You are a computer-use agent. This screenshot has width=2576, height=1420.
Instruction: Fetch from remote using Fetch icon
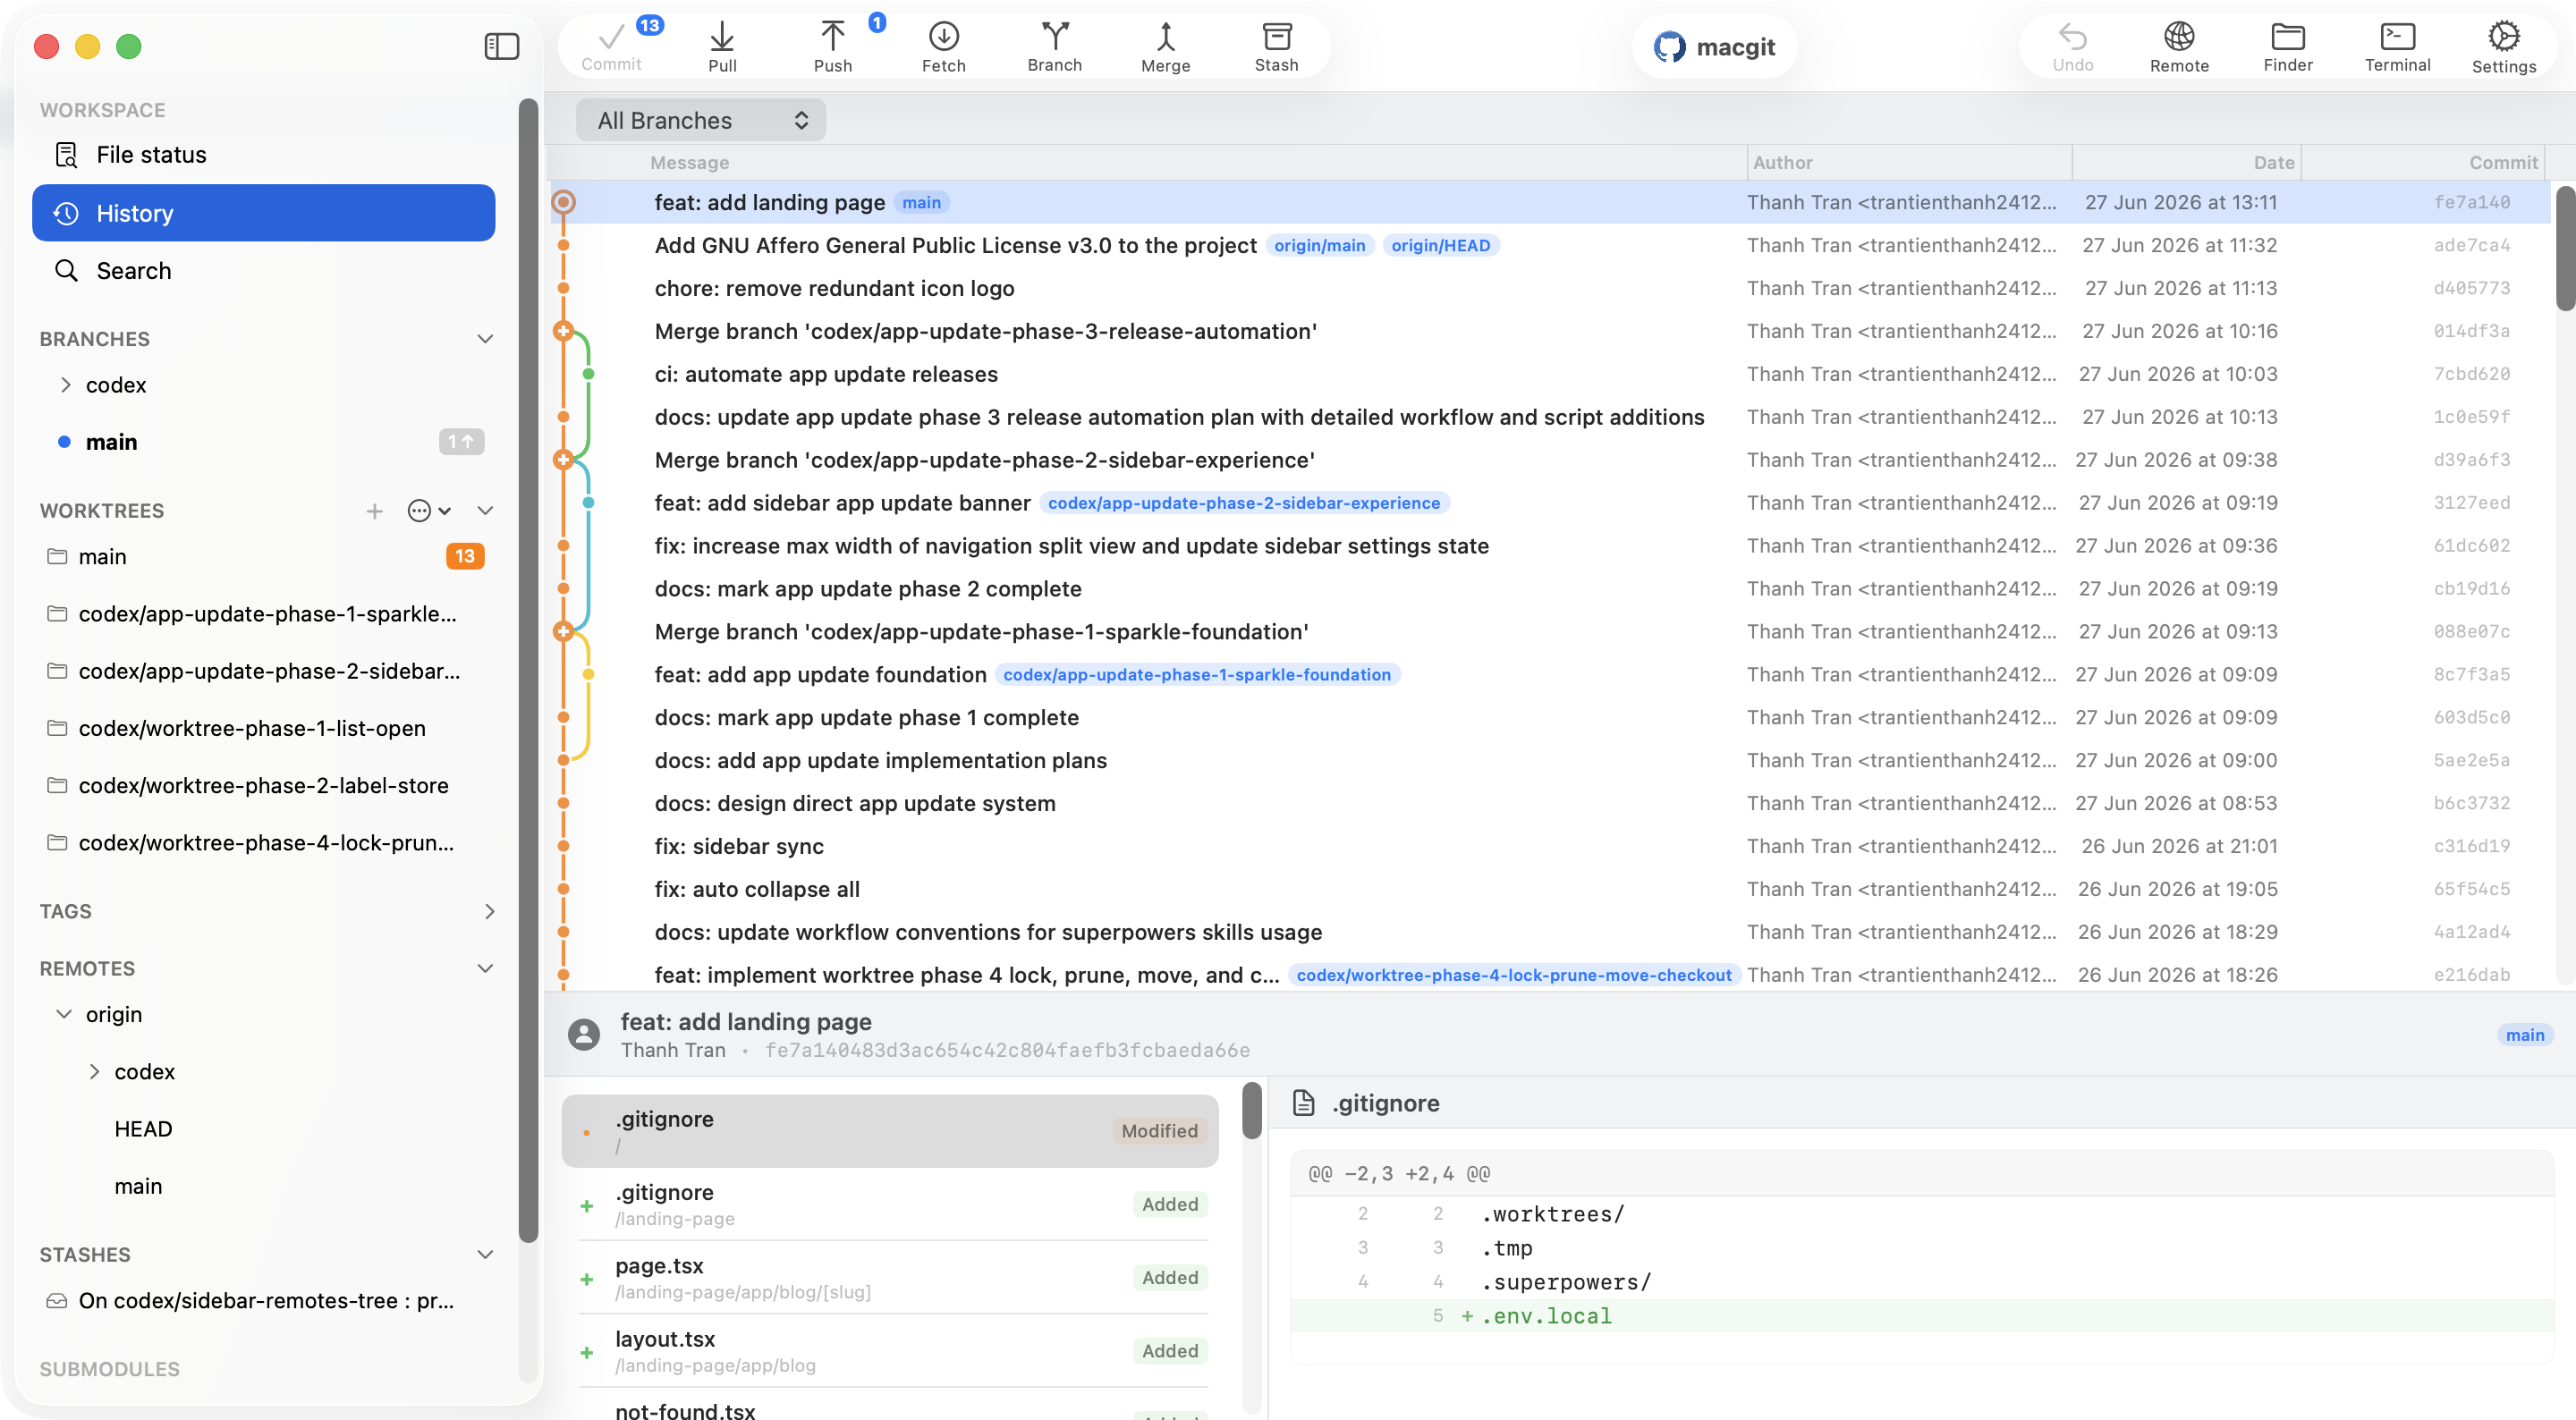(943, 46)
